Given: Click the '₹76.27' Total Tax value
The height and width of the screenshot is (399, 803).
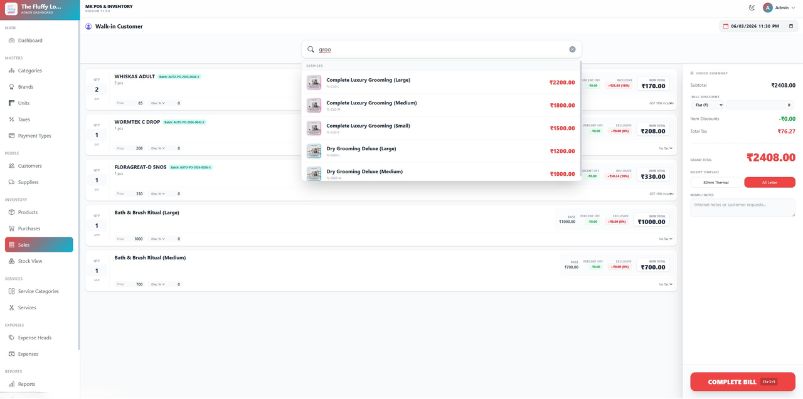Looking at the screenshot, I should (x=786, y=132).
